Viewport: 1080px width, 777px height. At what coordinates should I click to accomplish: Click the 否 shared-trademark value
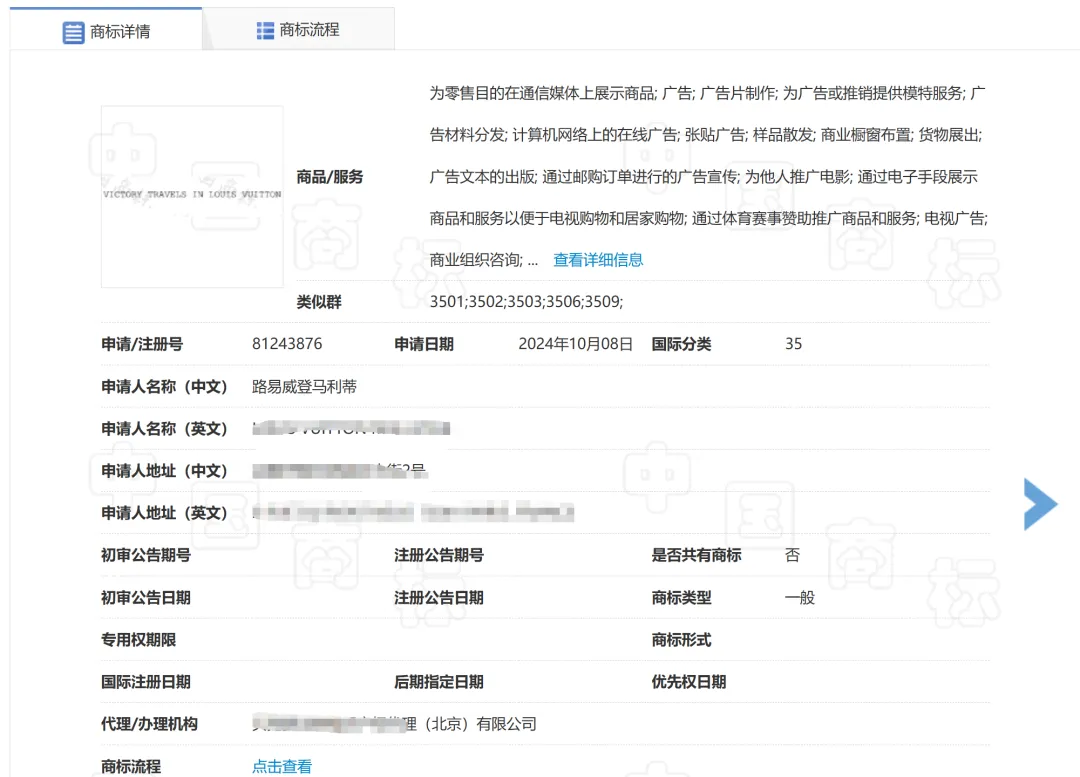click(x=792, y=555)
